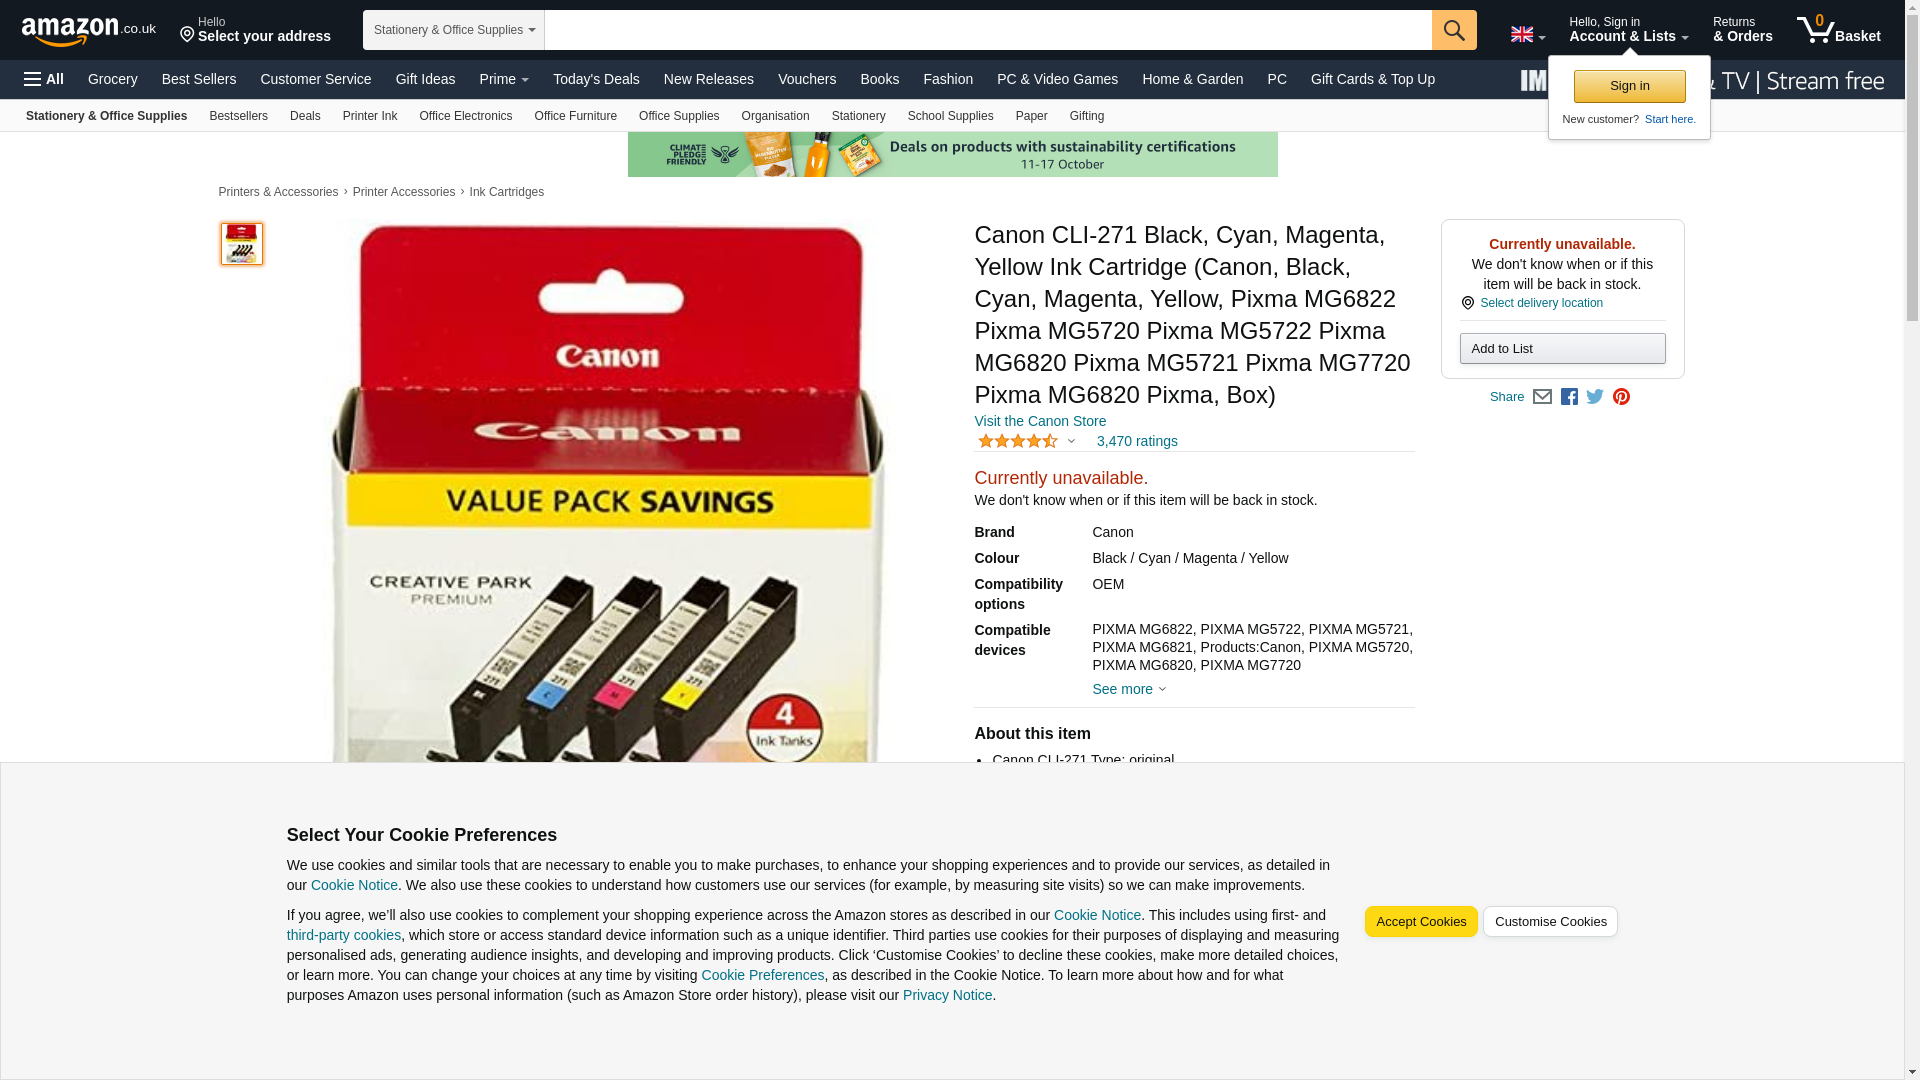Click the yellow Sign in button
This screenshot has height=1080, width=1920.
point(1629,86)
